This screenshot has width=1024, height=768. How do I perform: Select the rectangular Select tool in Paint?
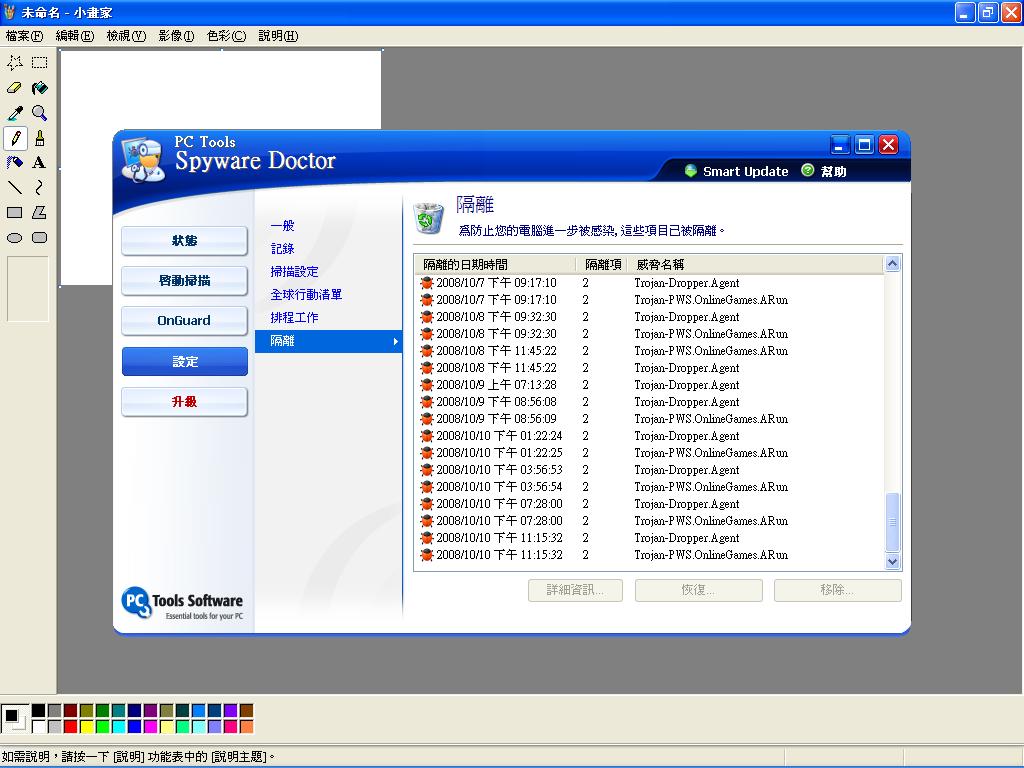pyautogui.click(x=40, y=63)
